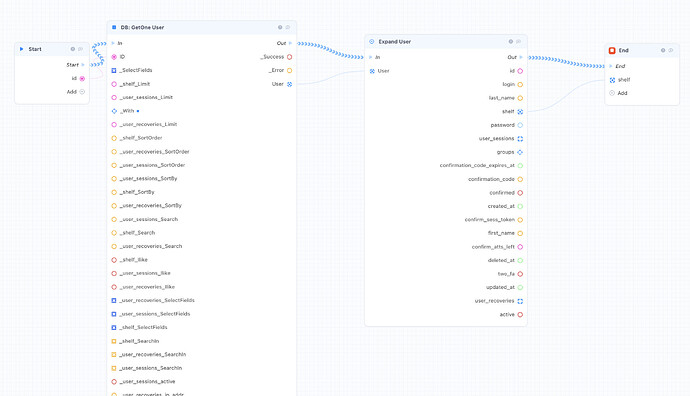Select the _user_recoveries_ilike input port
Screen dimensions: 690x396
pos(114,287)
